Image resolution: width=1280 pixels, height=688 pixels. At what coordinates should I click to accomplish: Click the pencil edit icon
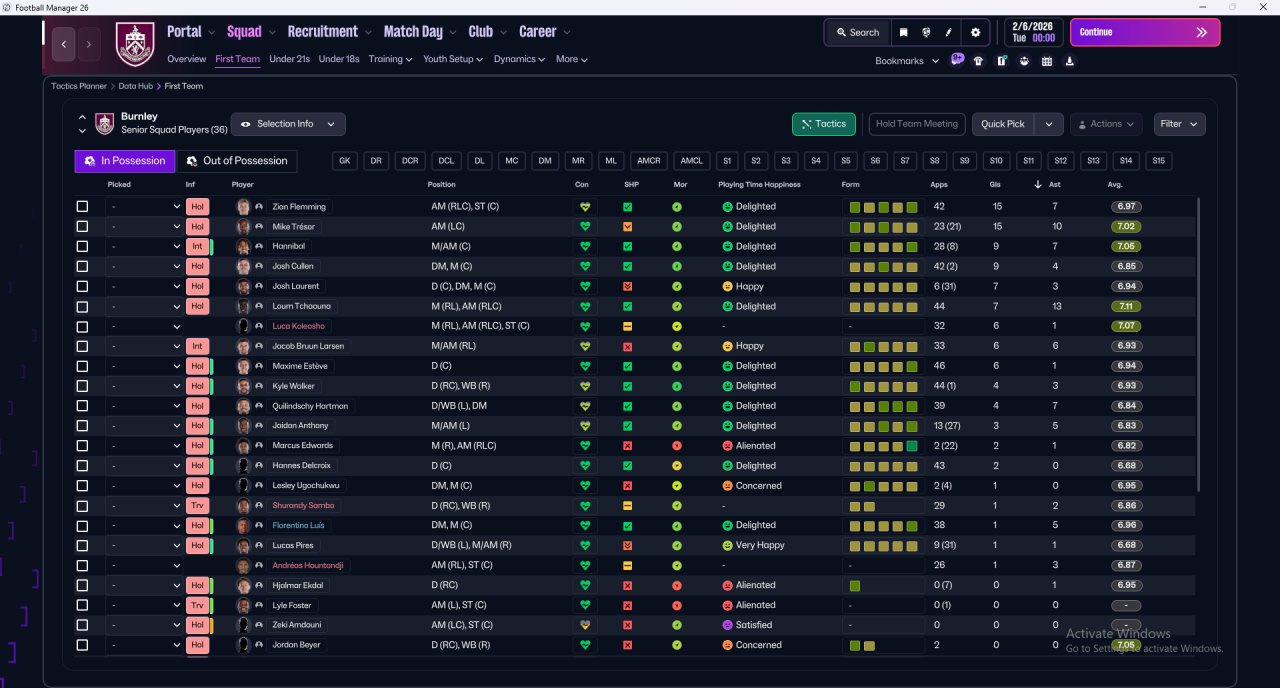click(949, 32)
